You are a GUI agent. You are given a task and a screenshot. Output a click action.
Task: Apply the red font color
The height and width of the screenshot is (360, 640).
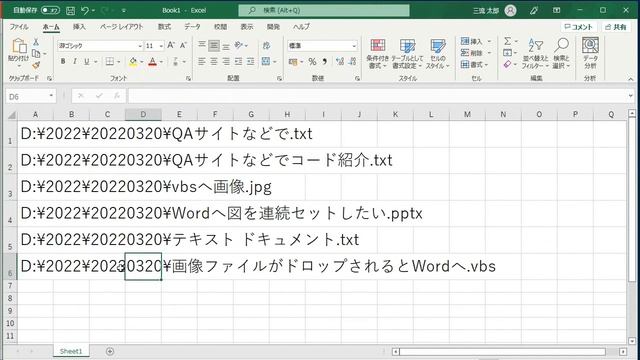(x=153, y=62)
